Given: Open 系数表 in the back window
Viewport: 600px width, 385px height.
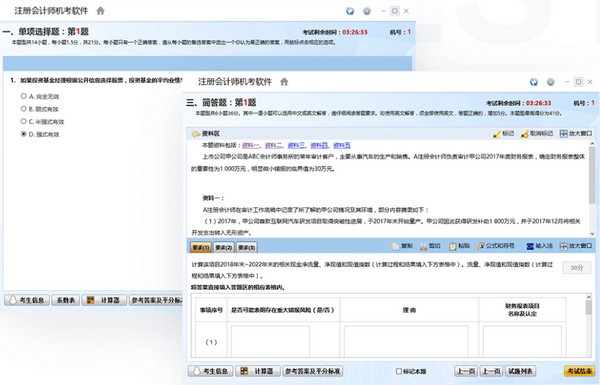Looking at the screenshot, I should 65,300.
